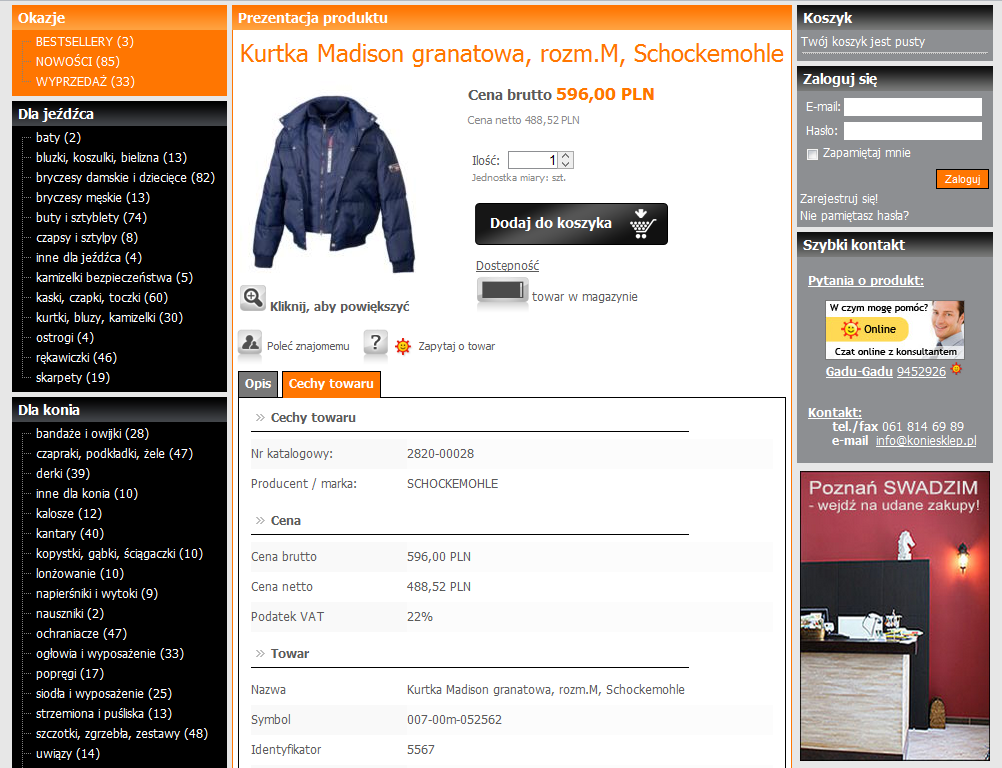
Task: Select the Cechy towaru tab
Action: (331, 384)
